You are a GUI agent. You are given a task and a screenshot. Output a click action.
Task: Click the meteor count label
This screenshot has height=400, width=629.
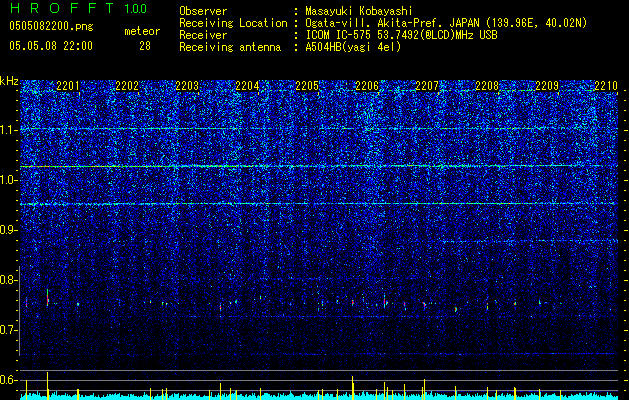(142, 31)
